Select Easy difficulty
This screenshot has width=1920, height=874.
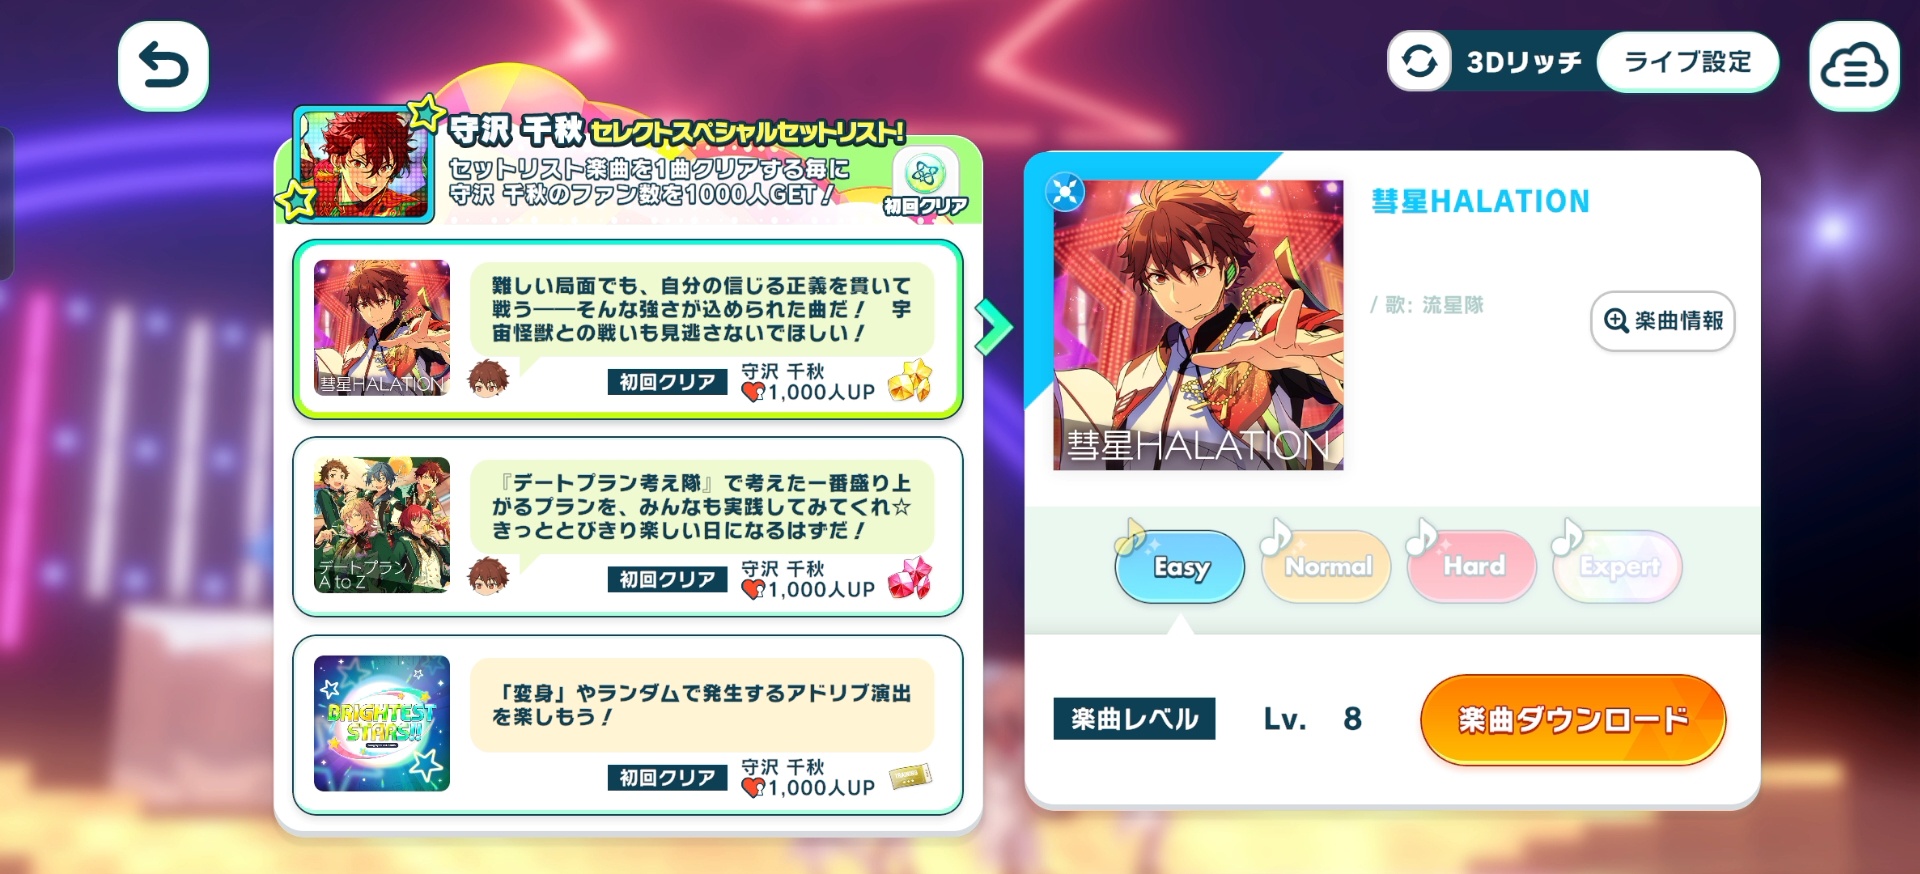[x=1180, y=567]
